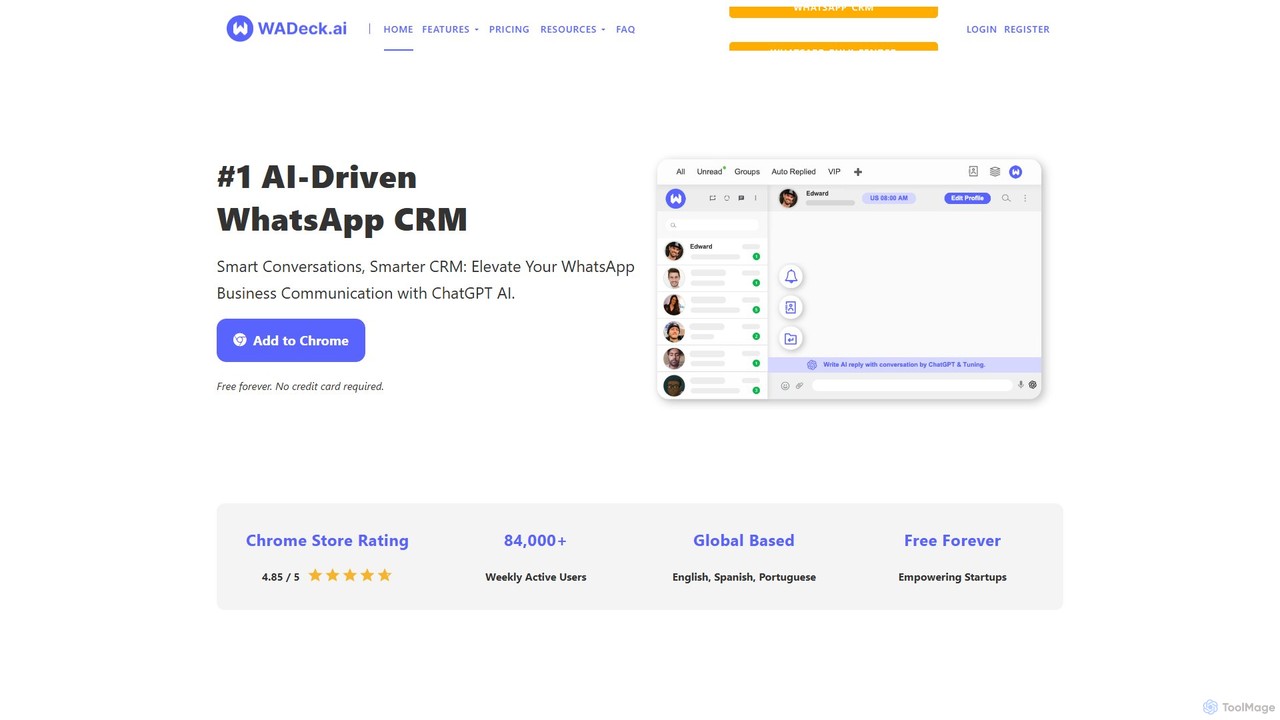This screenshot has width=1280, height=720.
Task: Select the VIP tab
Action: (834, 172)
